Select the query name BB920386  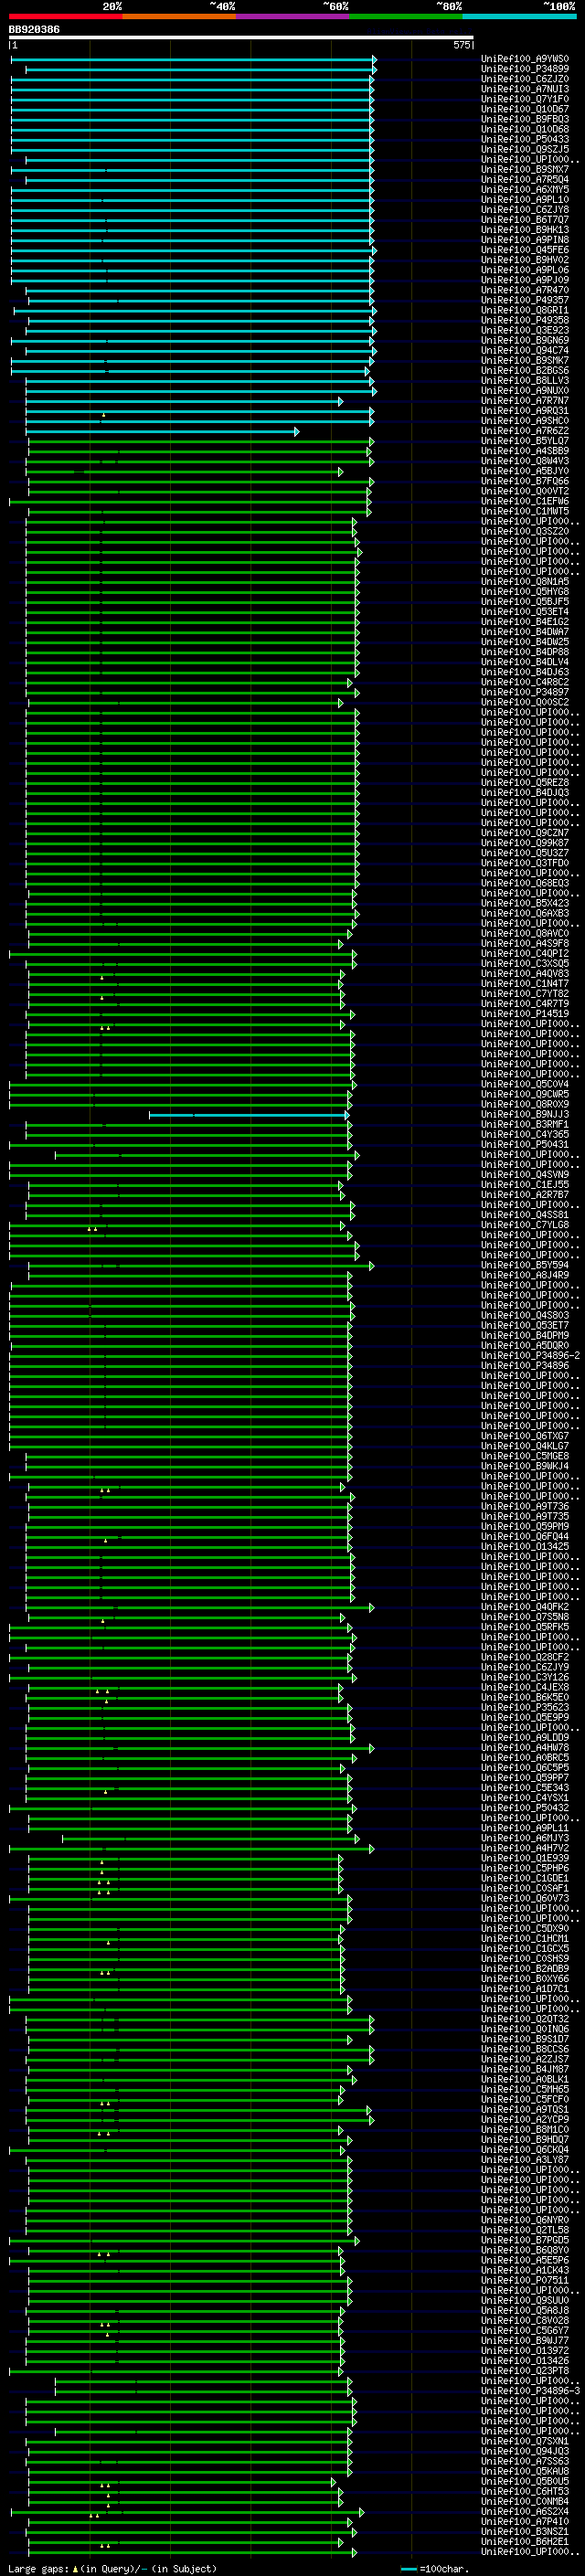pyautogui.click(x=34, y=30)
